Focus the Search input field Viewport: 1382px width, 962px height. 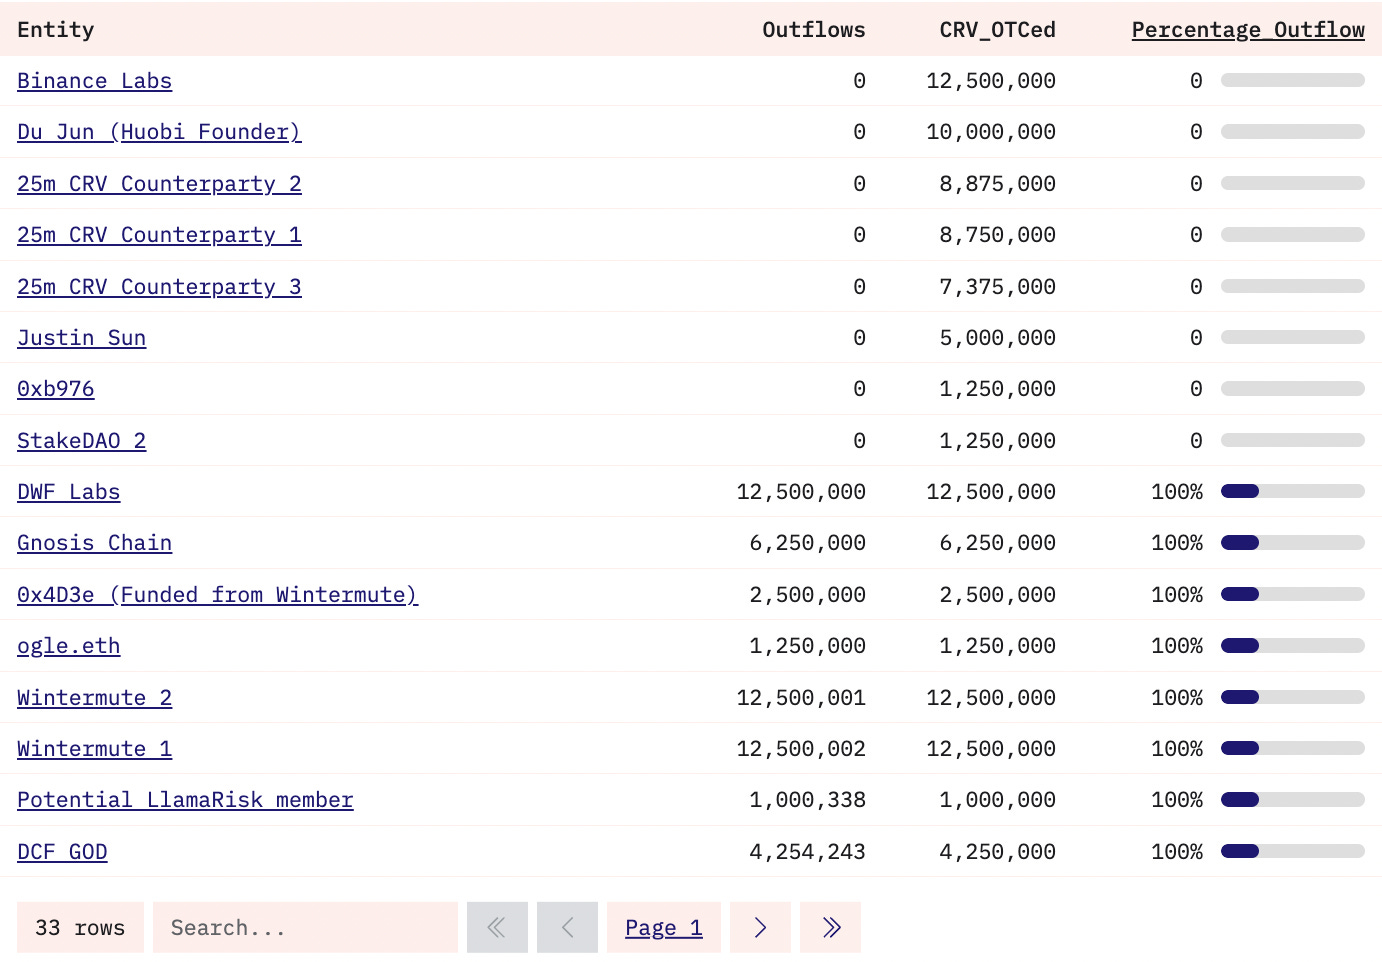click(x=305, y=927)
